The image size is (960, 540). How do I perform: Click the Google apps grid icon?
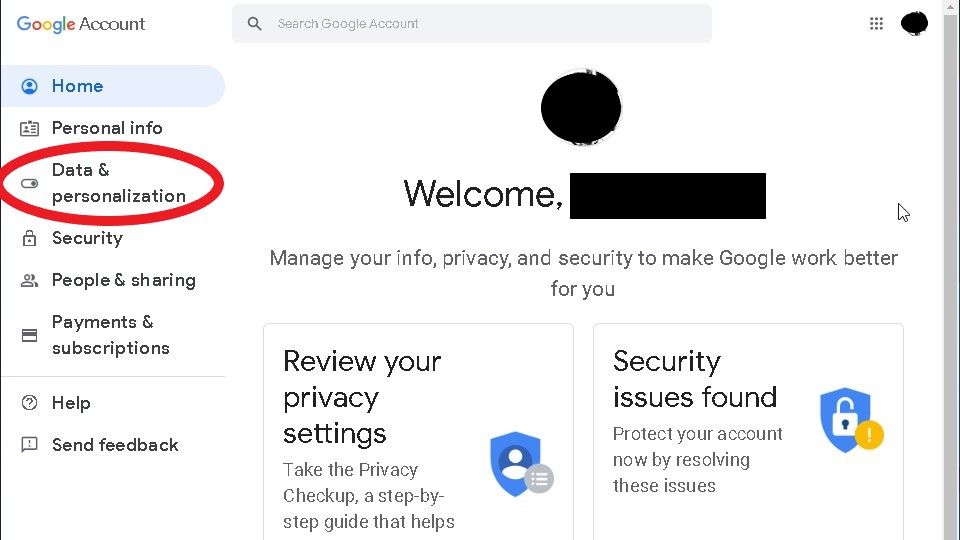point(876,24)
